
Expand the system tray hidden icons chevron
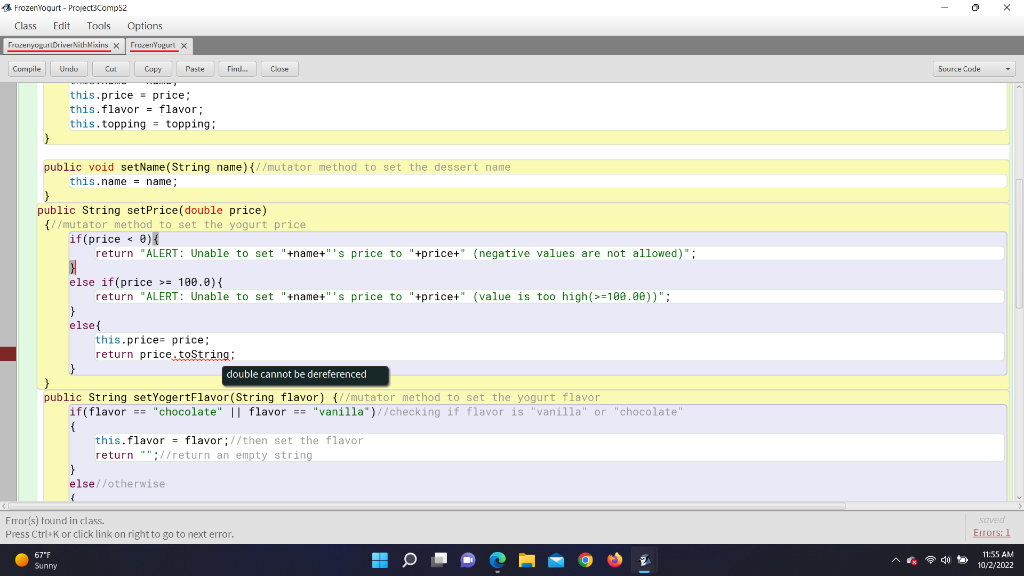897,560
